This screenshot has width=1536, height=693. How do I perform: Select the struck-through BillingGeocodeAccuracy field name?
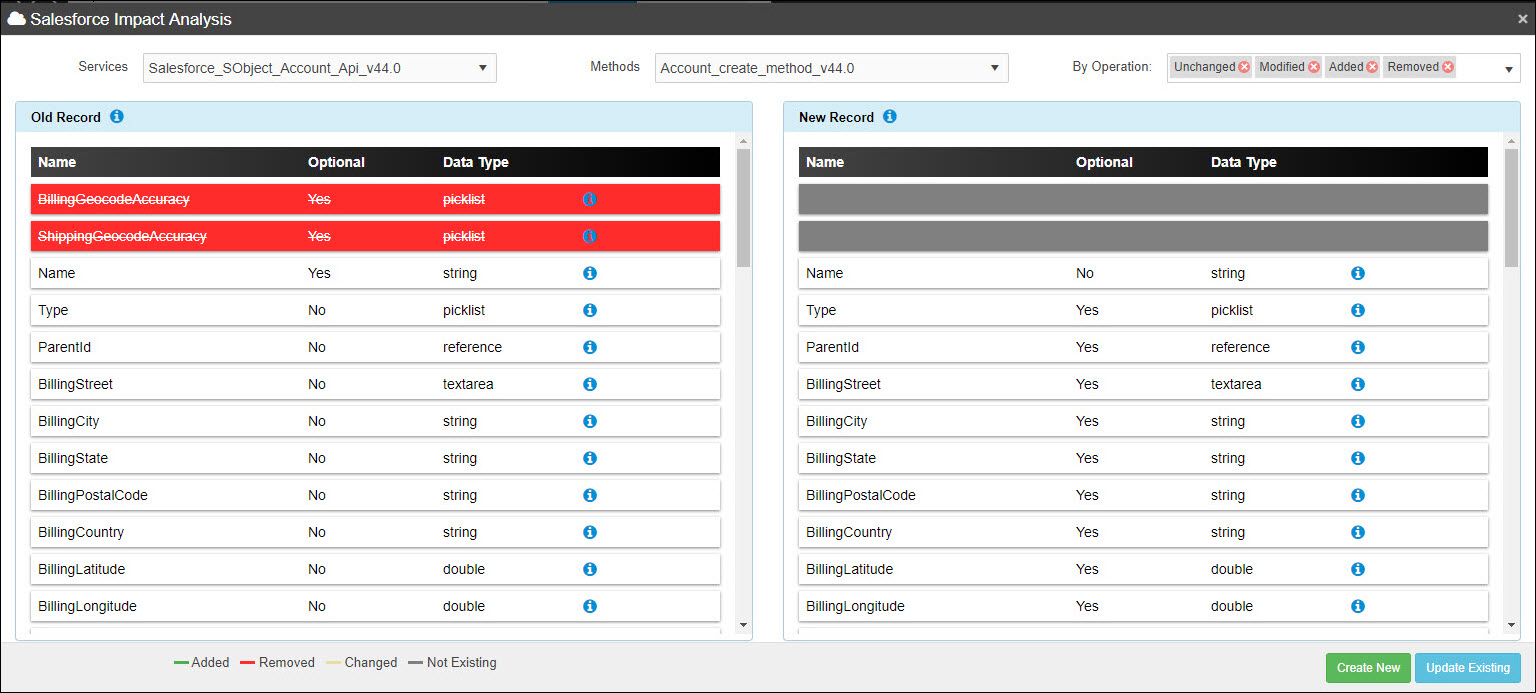[x=114, y=199]
